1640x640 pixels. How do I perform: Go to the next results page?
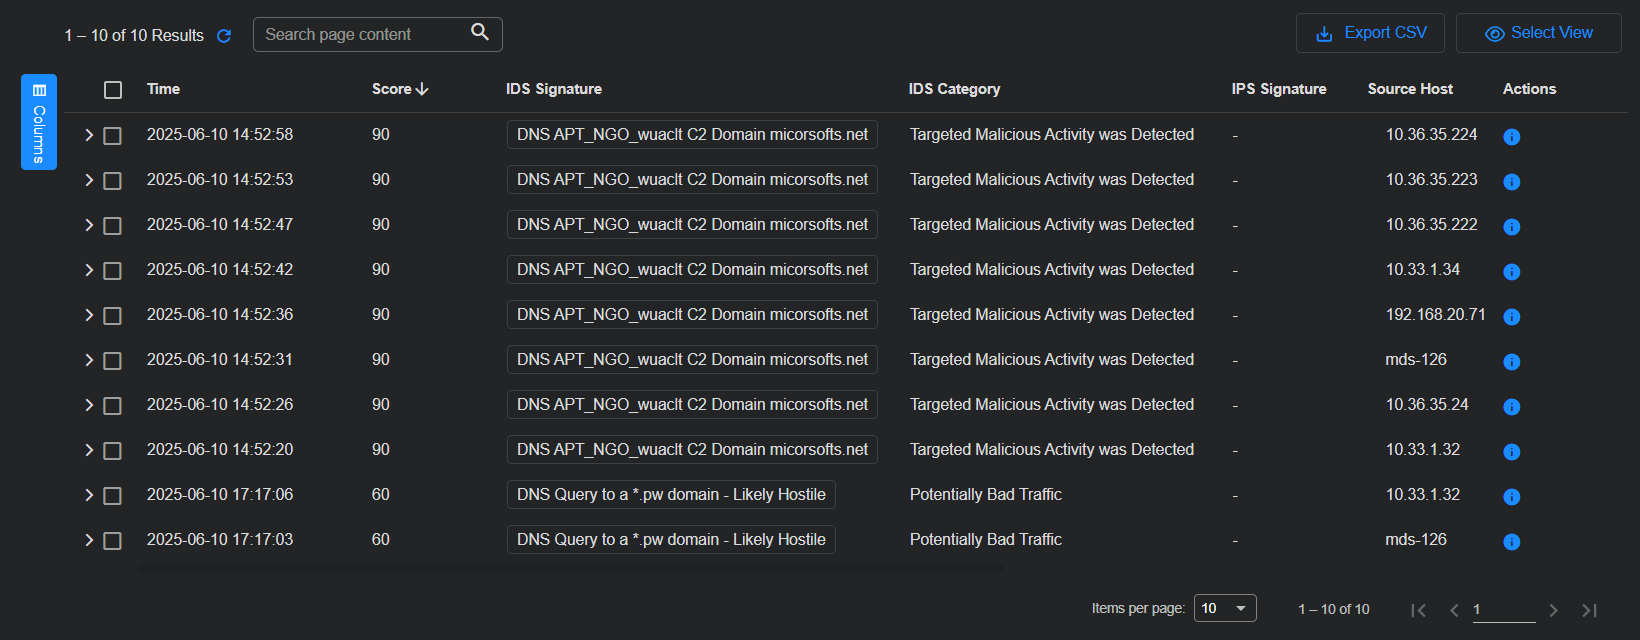coord(1553,610)
